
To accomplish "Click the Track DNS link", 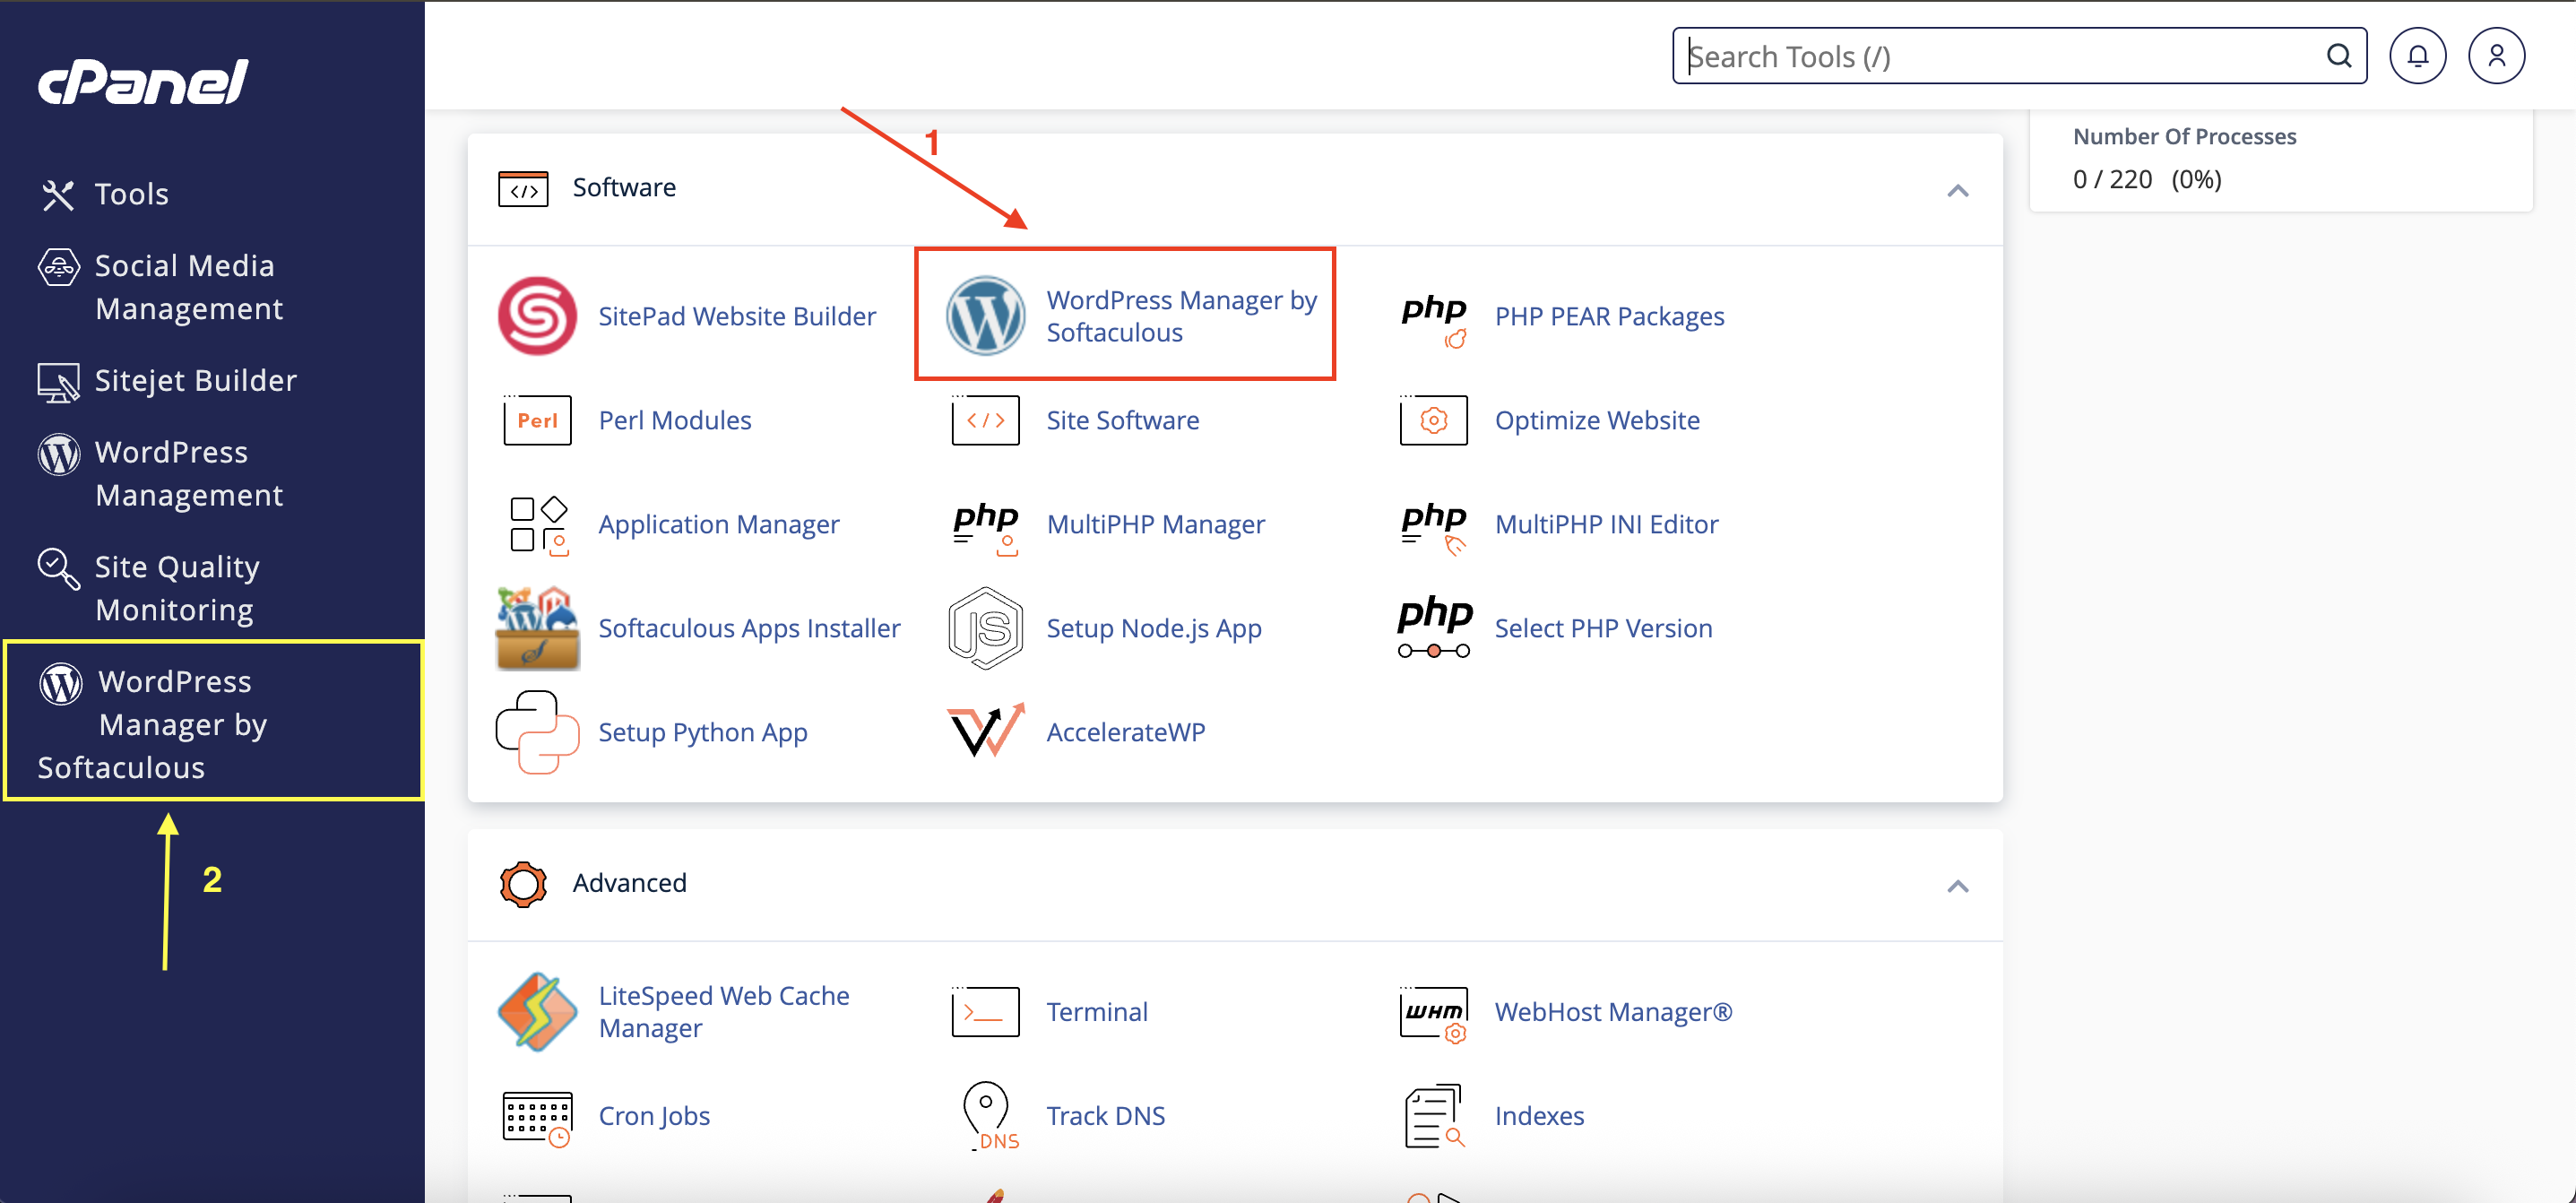I will pos(1105,1116).
